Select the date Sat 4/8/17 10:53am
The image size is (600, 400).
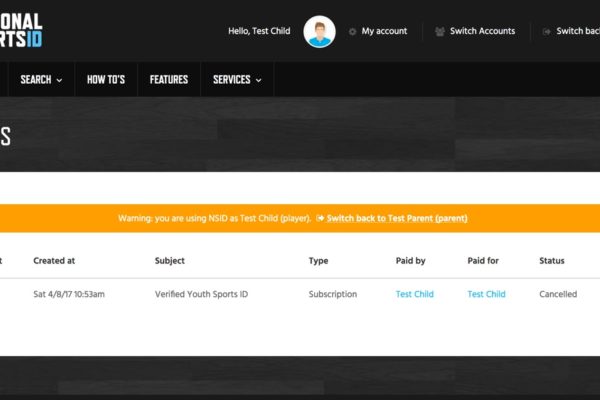69,294
